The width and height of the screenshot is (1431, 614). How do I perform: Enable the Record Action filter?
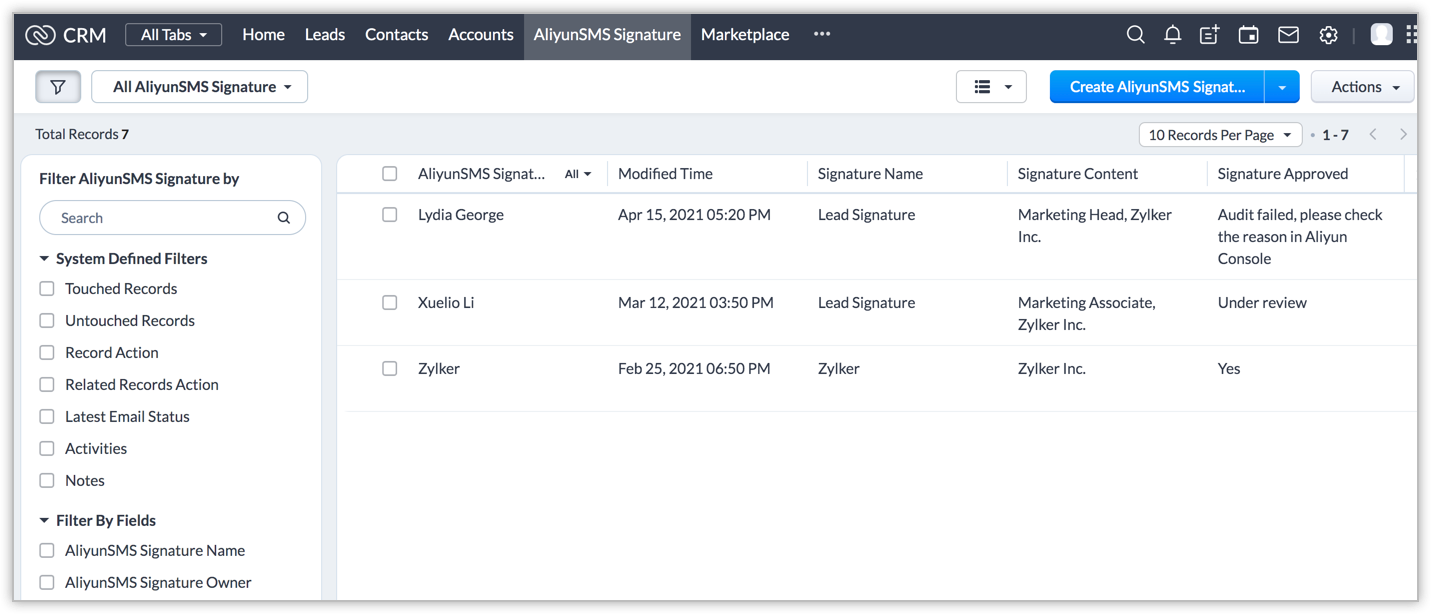coord(47,353)
